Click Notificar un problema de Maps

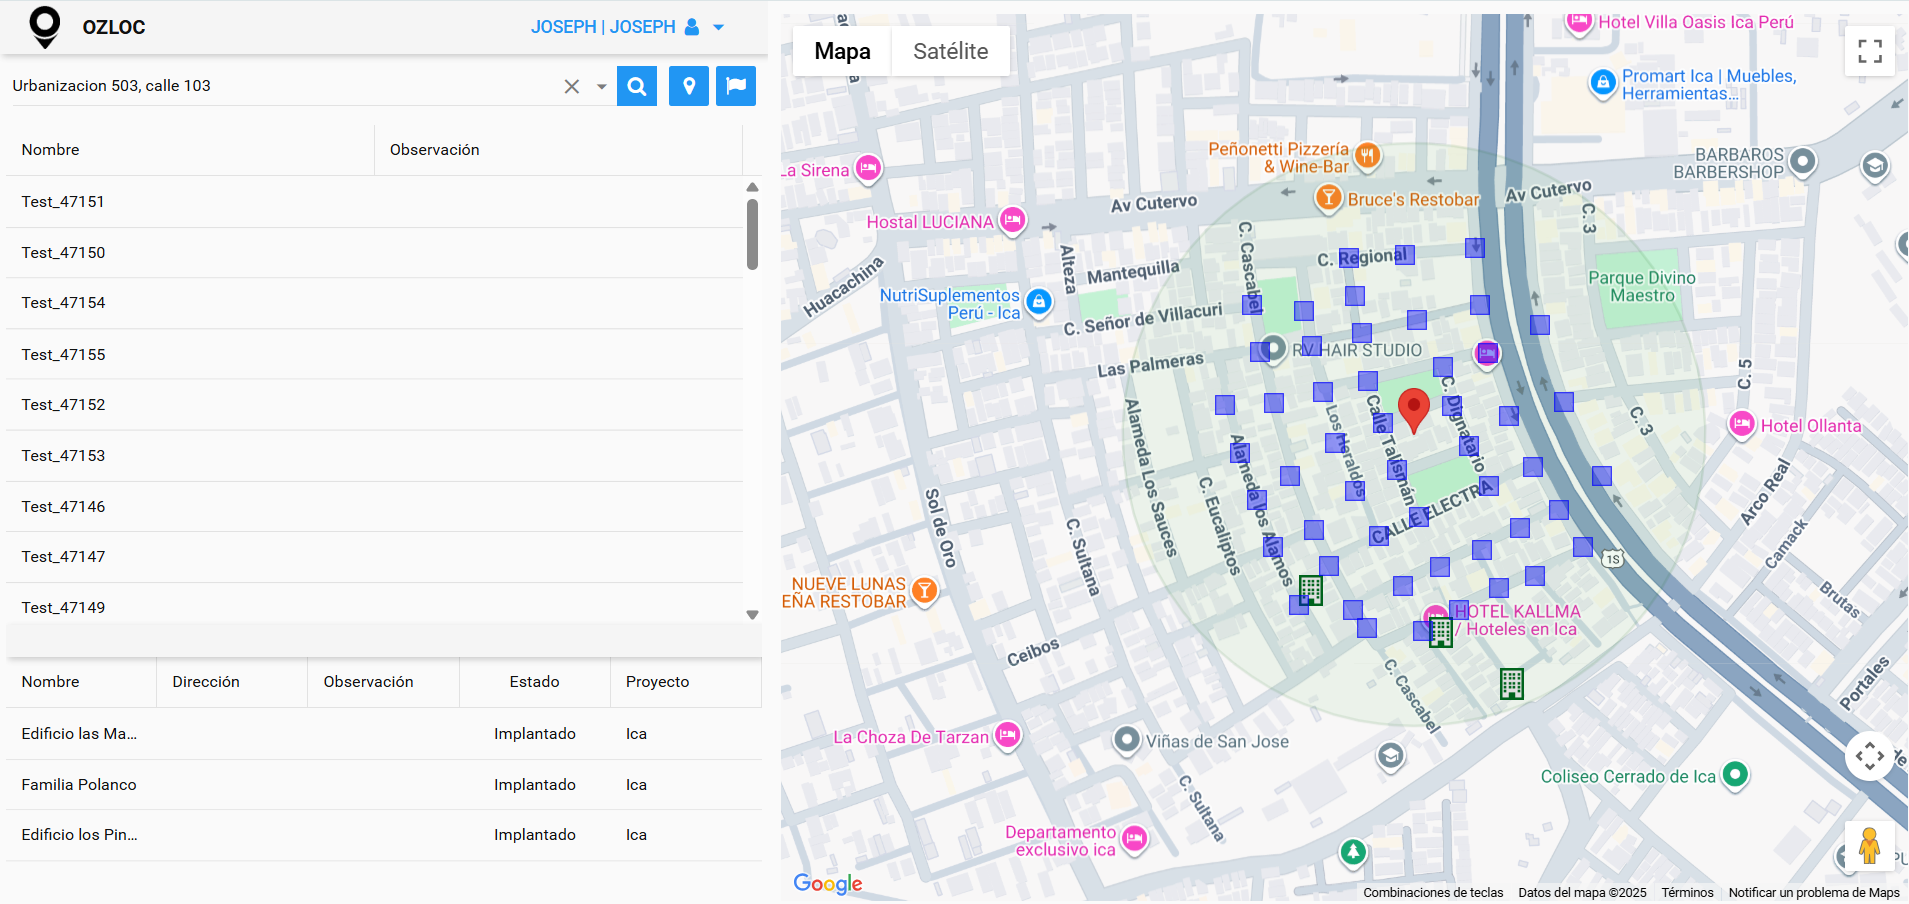[x=1814, y=893]
